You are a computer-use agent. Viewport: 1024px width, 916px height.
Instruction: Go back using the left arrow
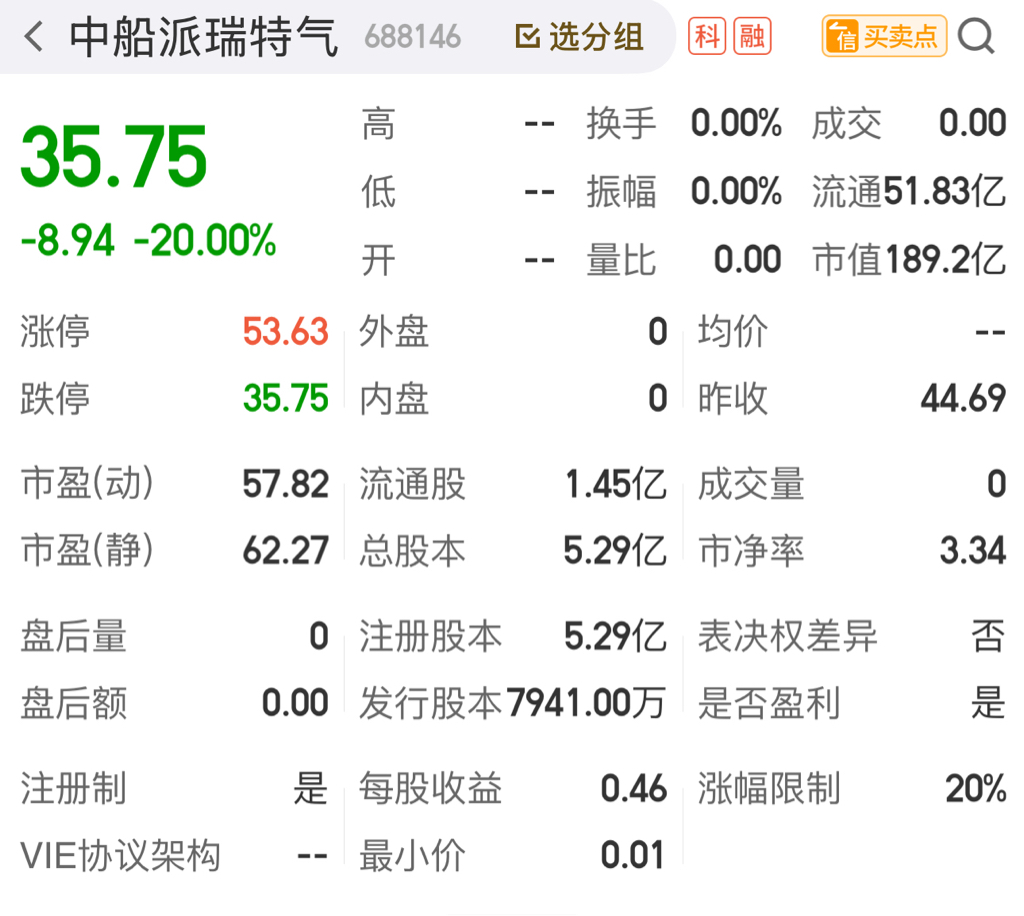click(33, 37)
